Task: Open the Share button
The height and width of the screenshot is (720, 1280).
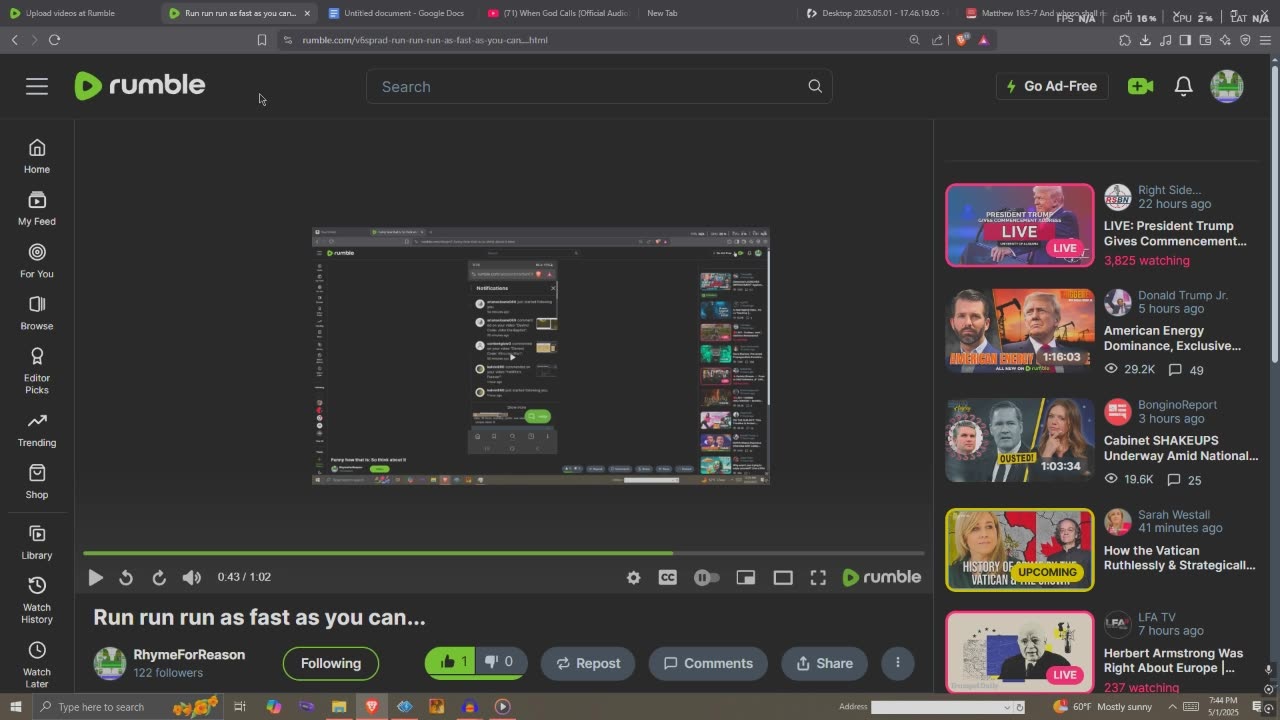Action: (x=824, y=663)
